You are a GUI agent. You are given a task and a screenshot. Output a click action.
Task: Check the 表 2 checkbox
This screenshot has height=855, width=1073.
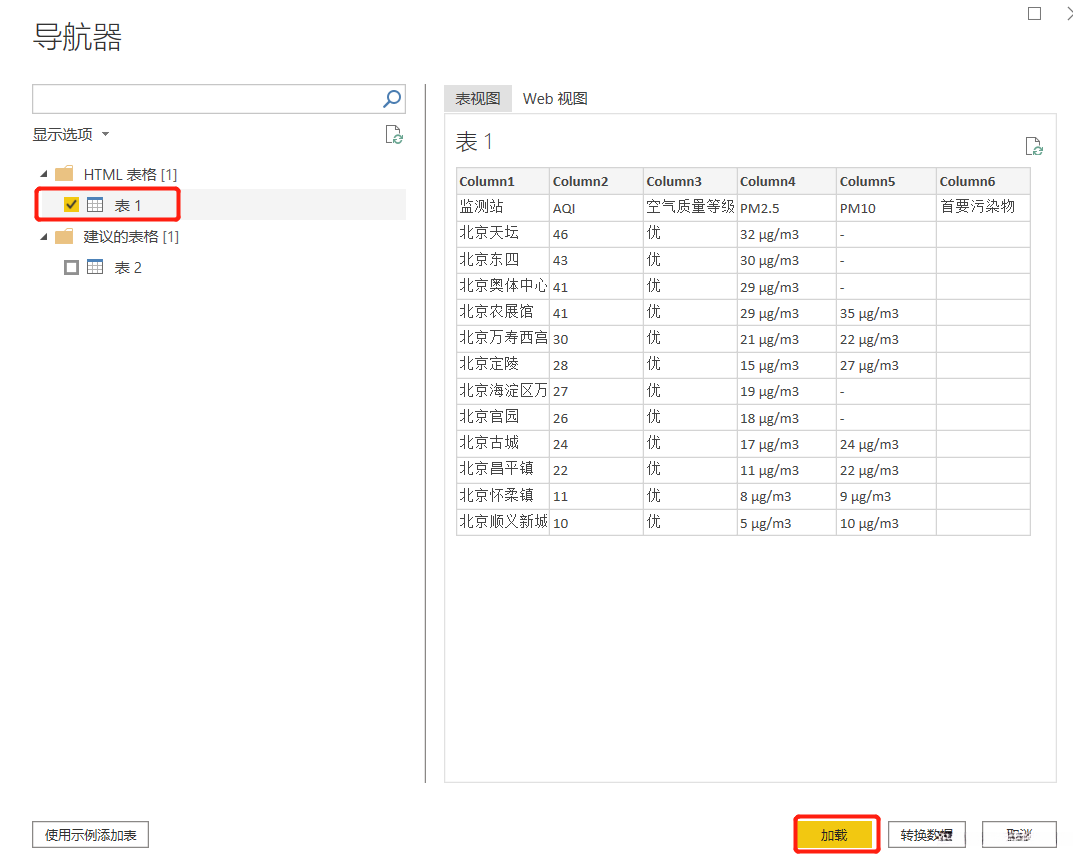(71, 267)
